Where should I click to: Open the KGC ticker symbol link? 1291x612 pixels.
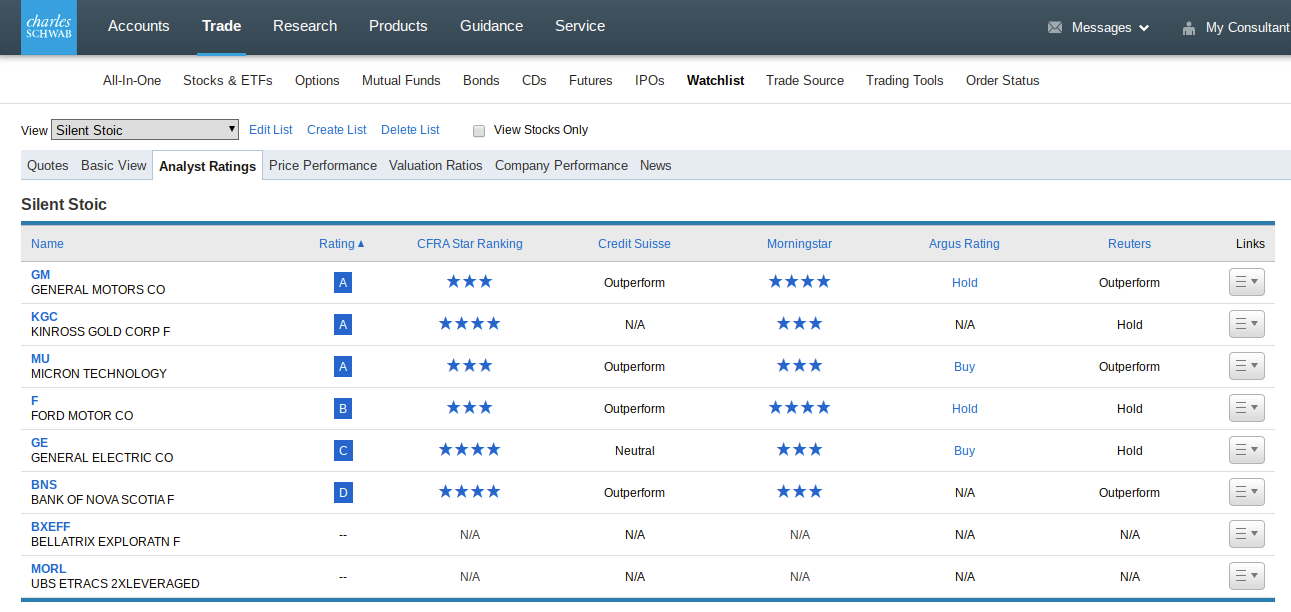[x=44, y=317]
